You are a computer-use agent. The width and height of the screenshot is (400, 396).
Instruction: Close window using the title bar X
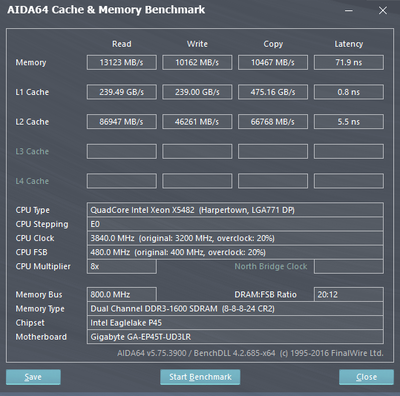tap(383, 11)
